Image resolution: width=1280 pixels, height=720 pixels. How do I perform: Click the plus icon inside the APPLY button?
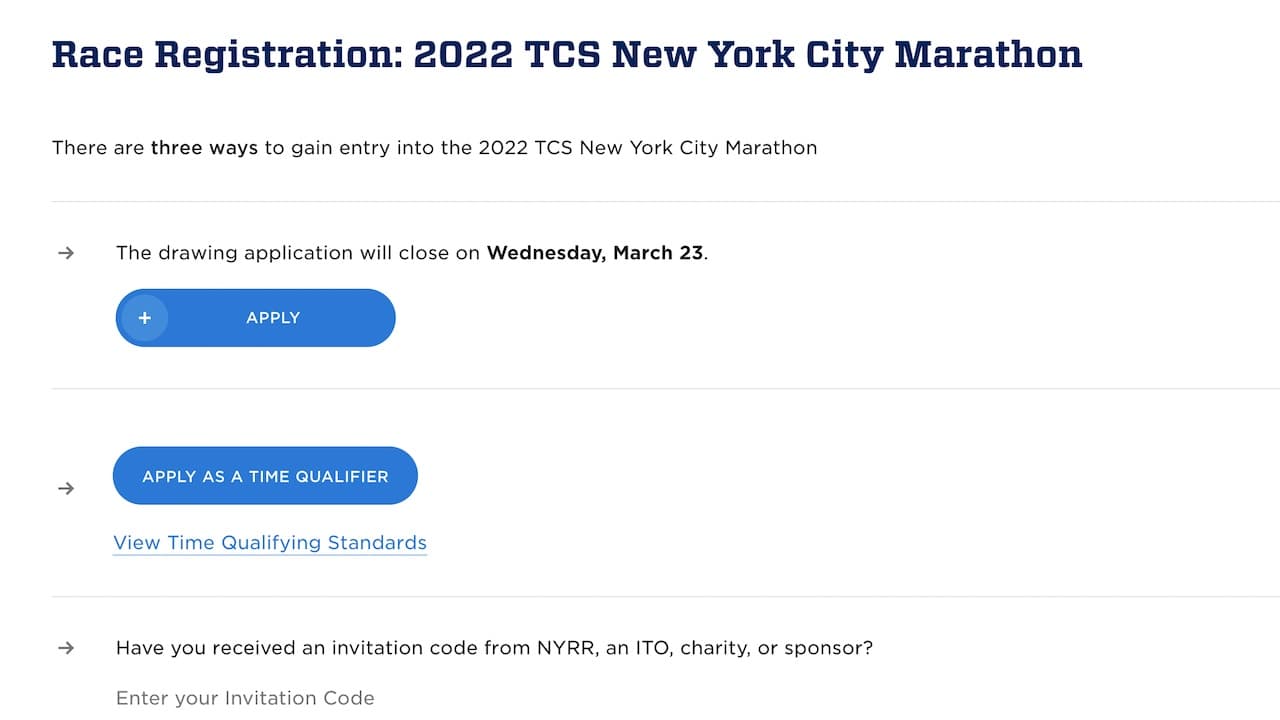coord(145,318)
